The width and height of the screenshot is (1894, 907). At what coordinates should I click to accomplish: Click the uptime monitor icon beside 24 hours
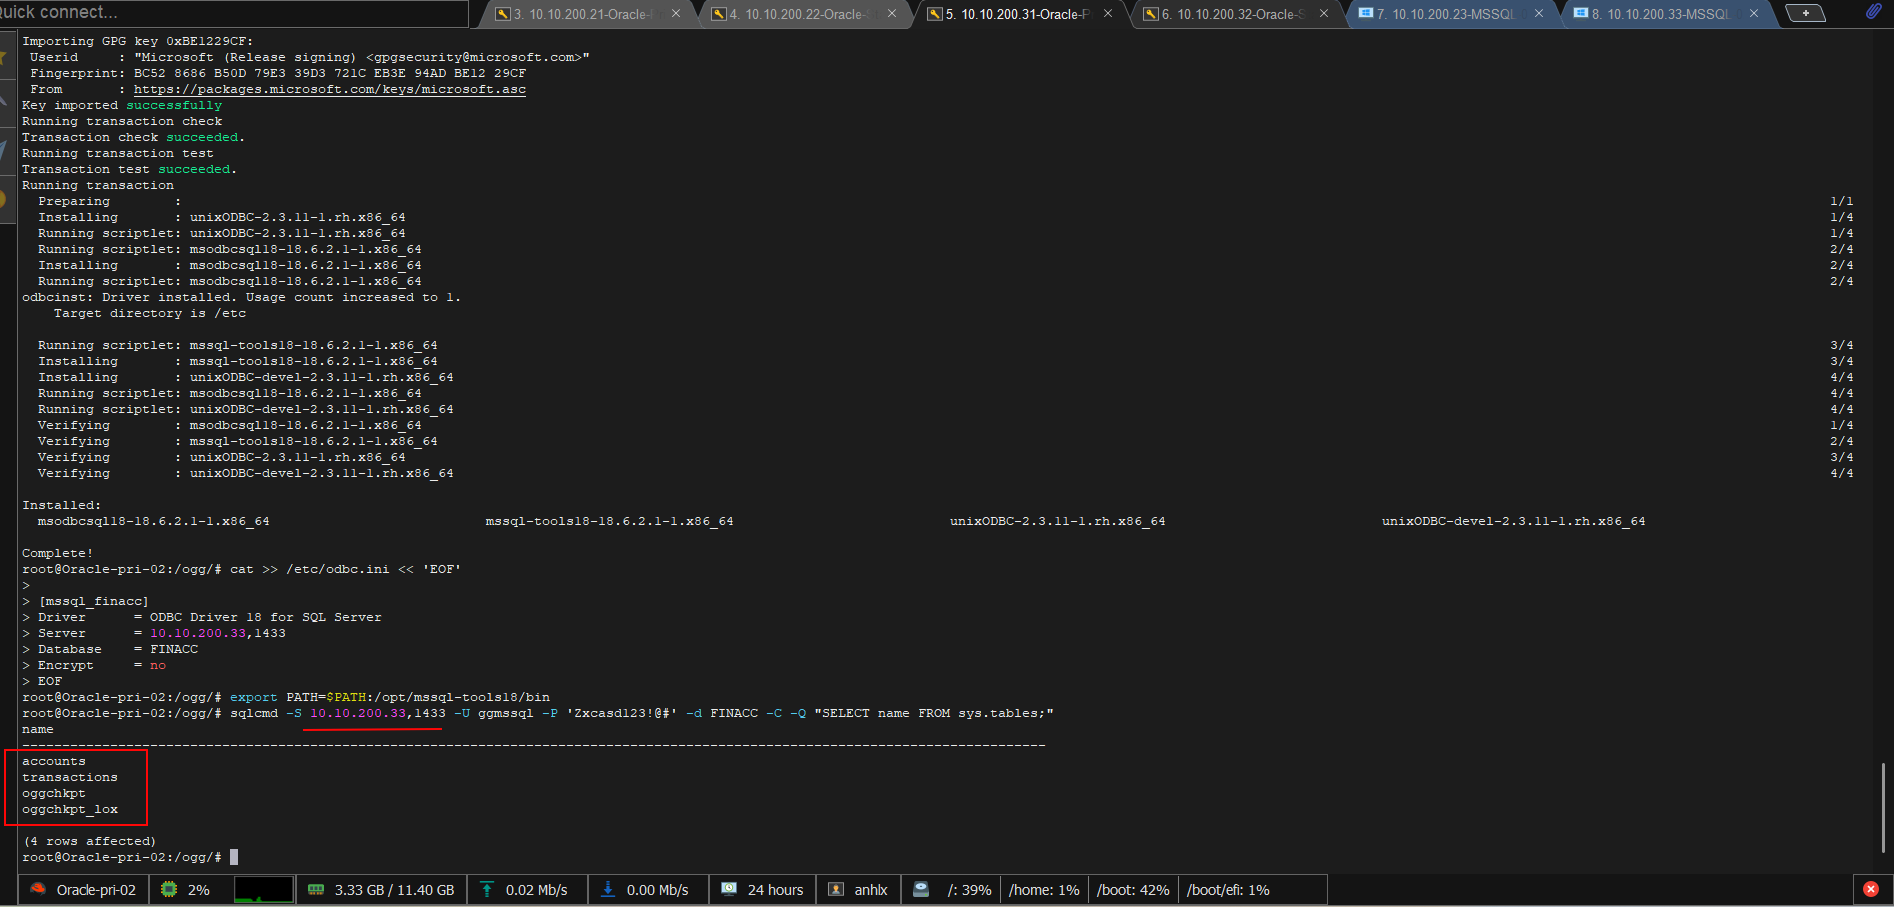point(729,889)
